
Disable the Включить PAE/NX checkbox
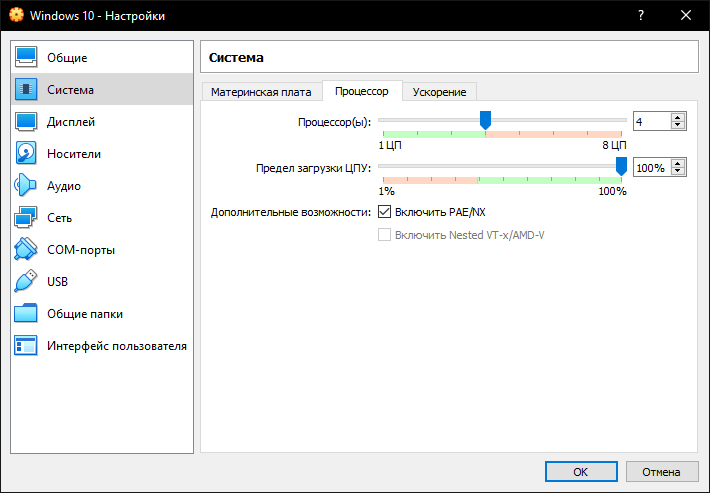coord(384,211)
